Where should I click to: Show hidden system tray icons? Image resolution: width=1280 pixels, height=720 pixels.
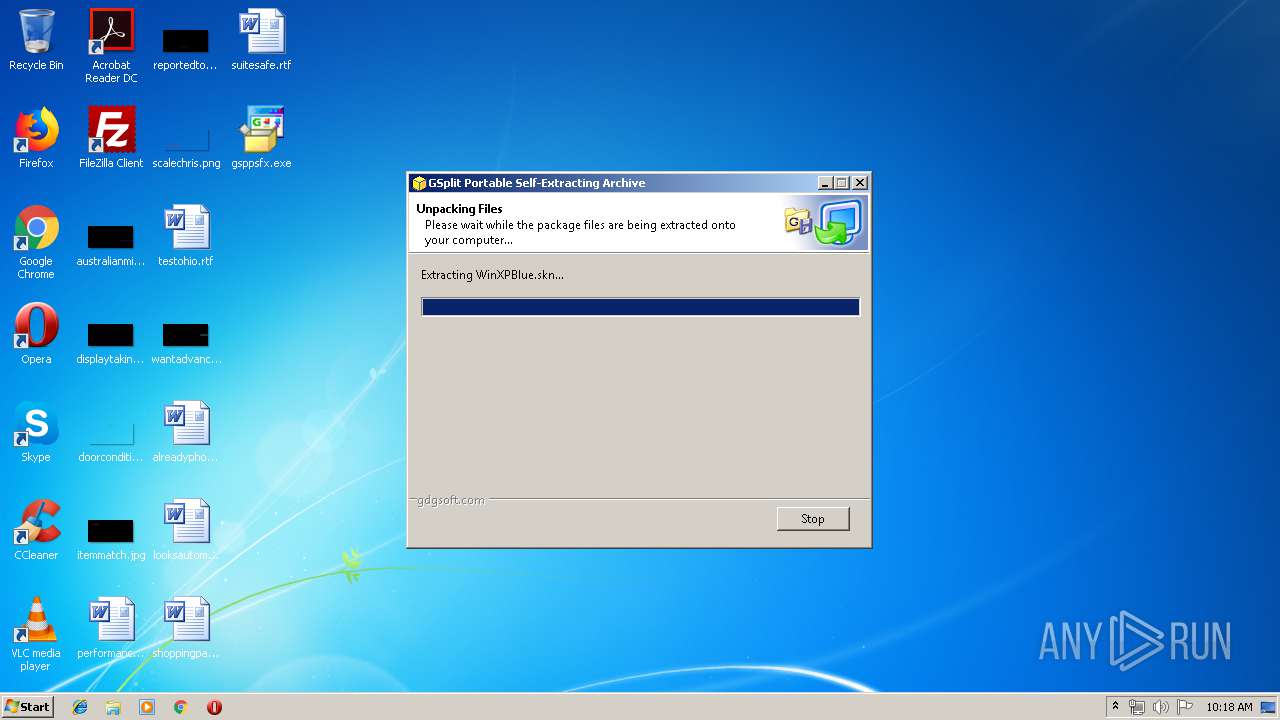coord(1115,707)
